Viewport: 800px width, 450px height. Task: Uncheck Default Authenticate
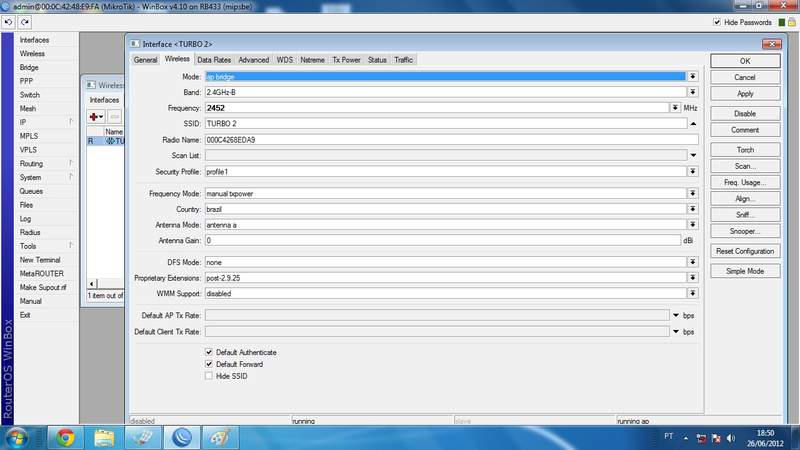click(209, 352)
